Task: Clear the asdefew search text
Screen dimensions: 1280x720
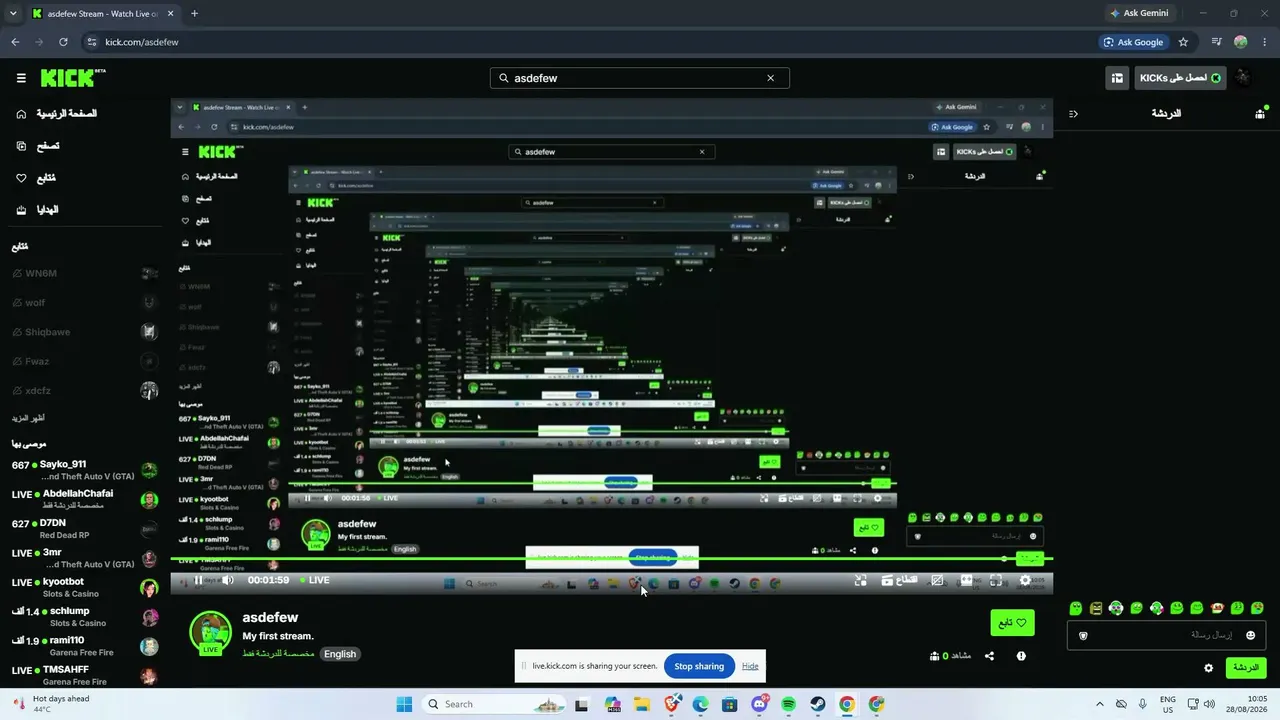Action: (x=770, y=78)
